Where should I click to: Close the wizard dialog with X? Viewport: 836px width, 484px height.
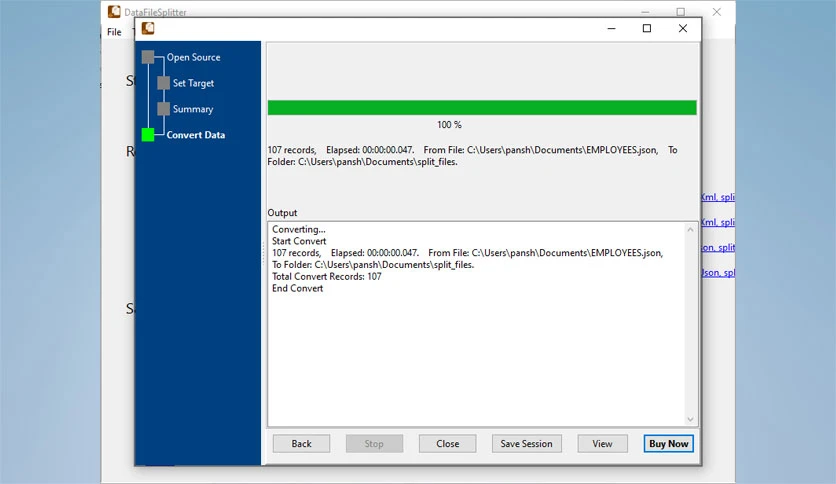click(682, 28)
